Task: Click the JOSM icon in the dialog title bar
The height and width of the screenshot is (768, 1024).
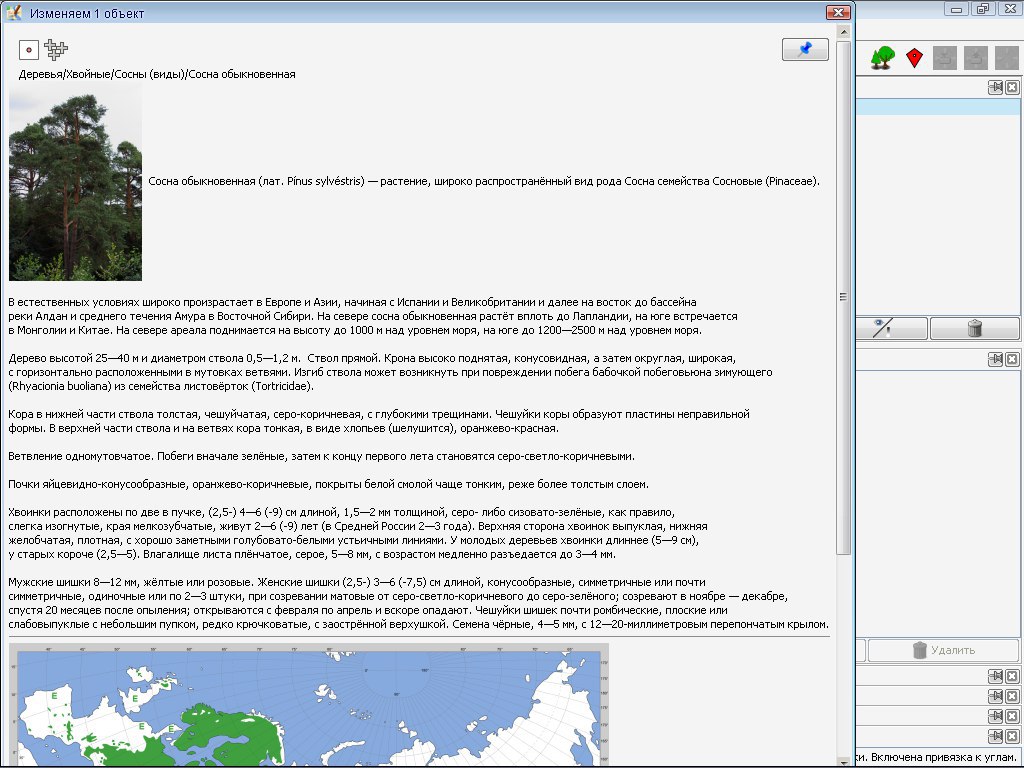Action: click(14, 12)
